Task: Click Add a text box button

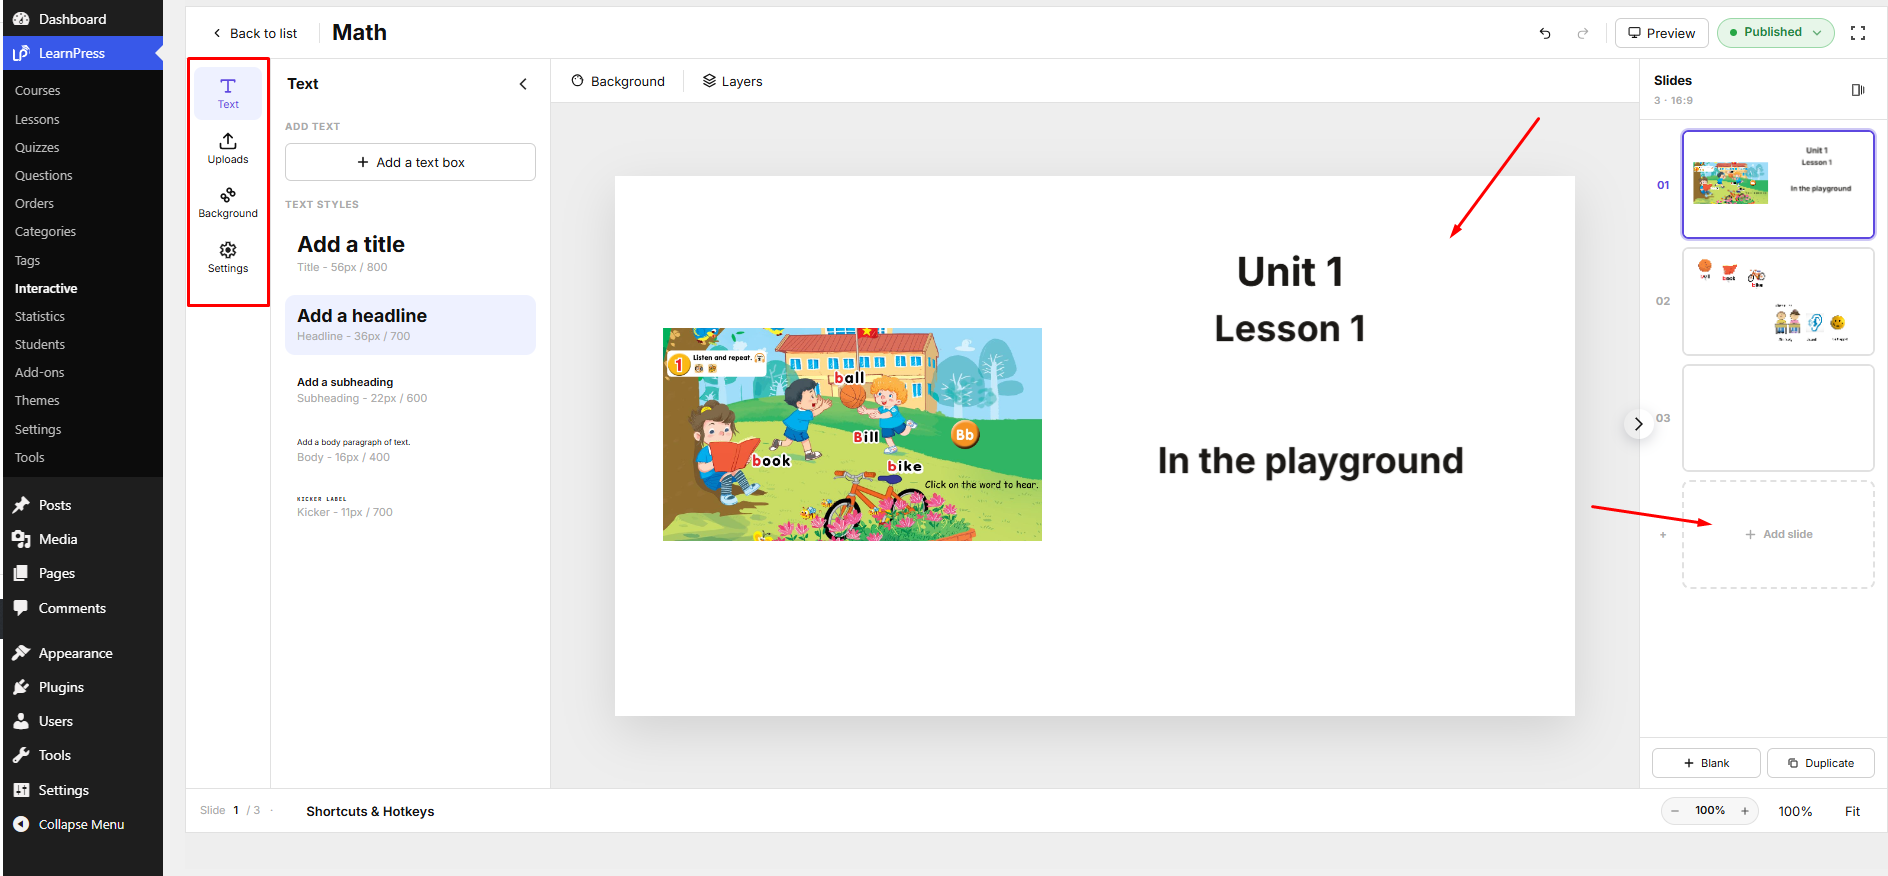Action: [x=410, y=162]
